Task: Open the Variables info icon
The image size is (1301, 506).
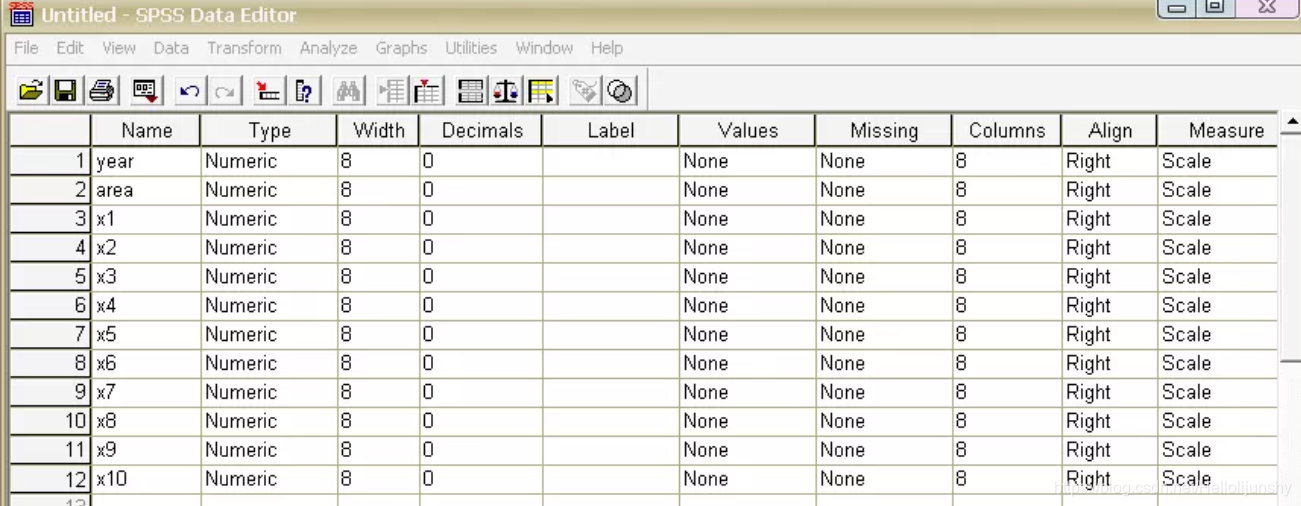Action: pos(304,92)
